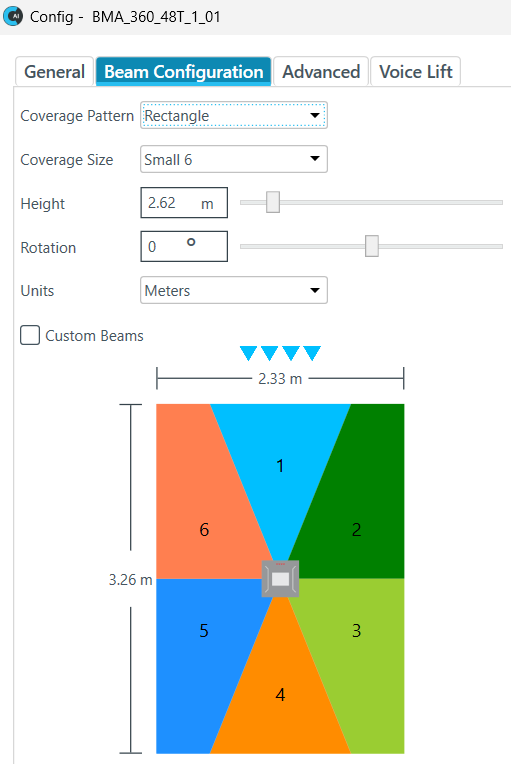This screenshot has width=511, height=764.
Task: Select beam zone 1 in light blue
Action: 280,465
